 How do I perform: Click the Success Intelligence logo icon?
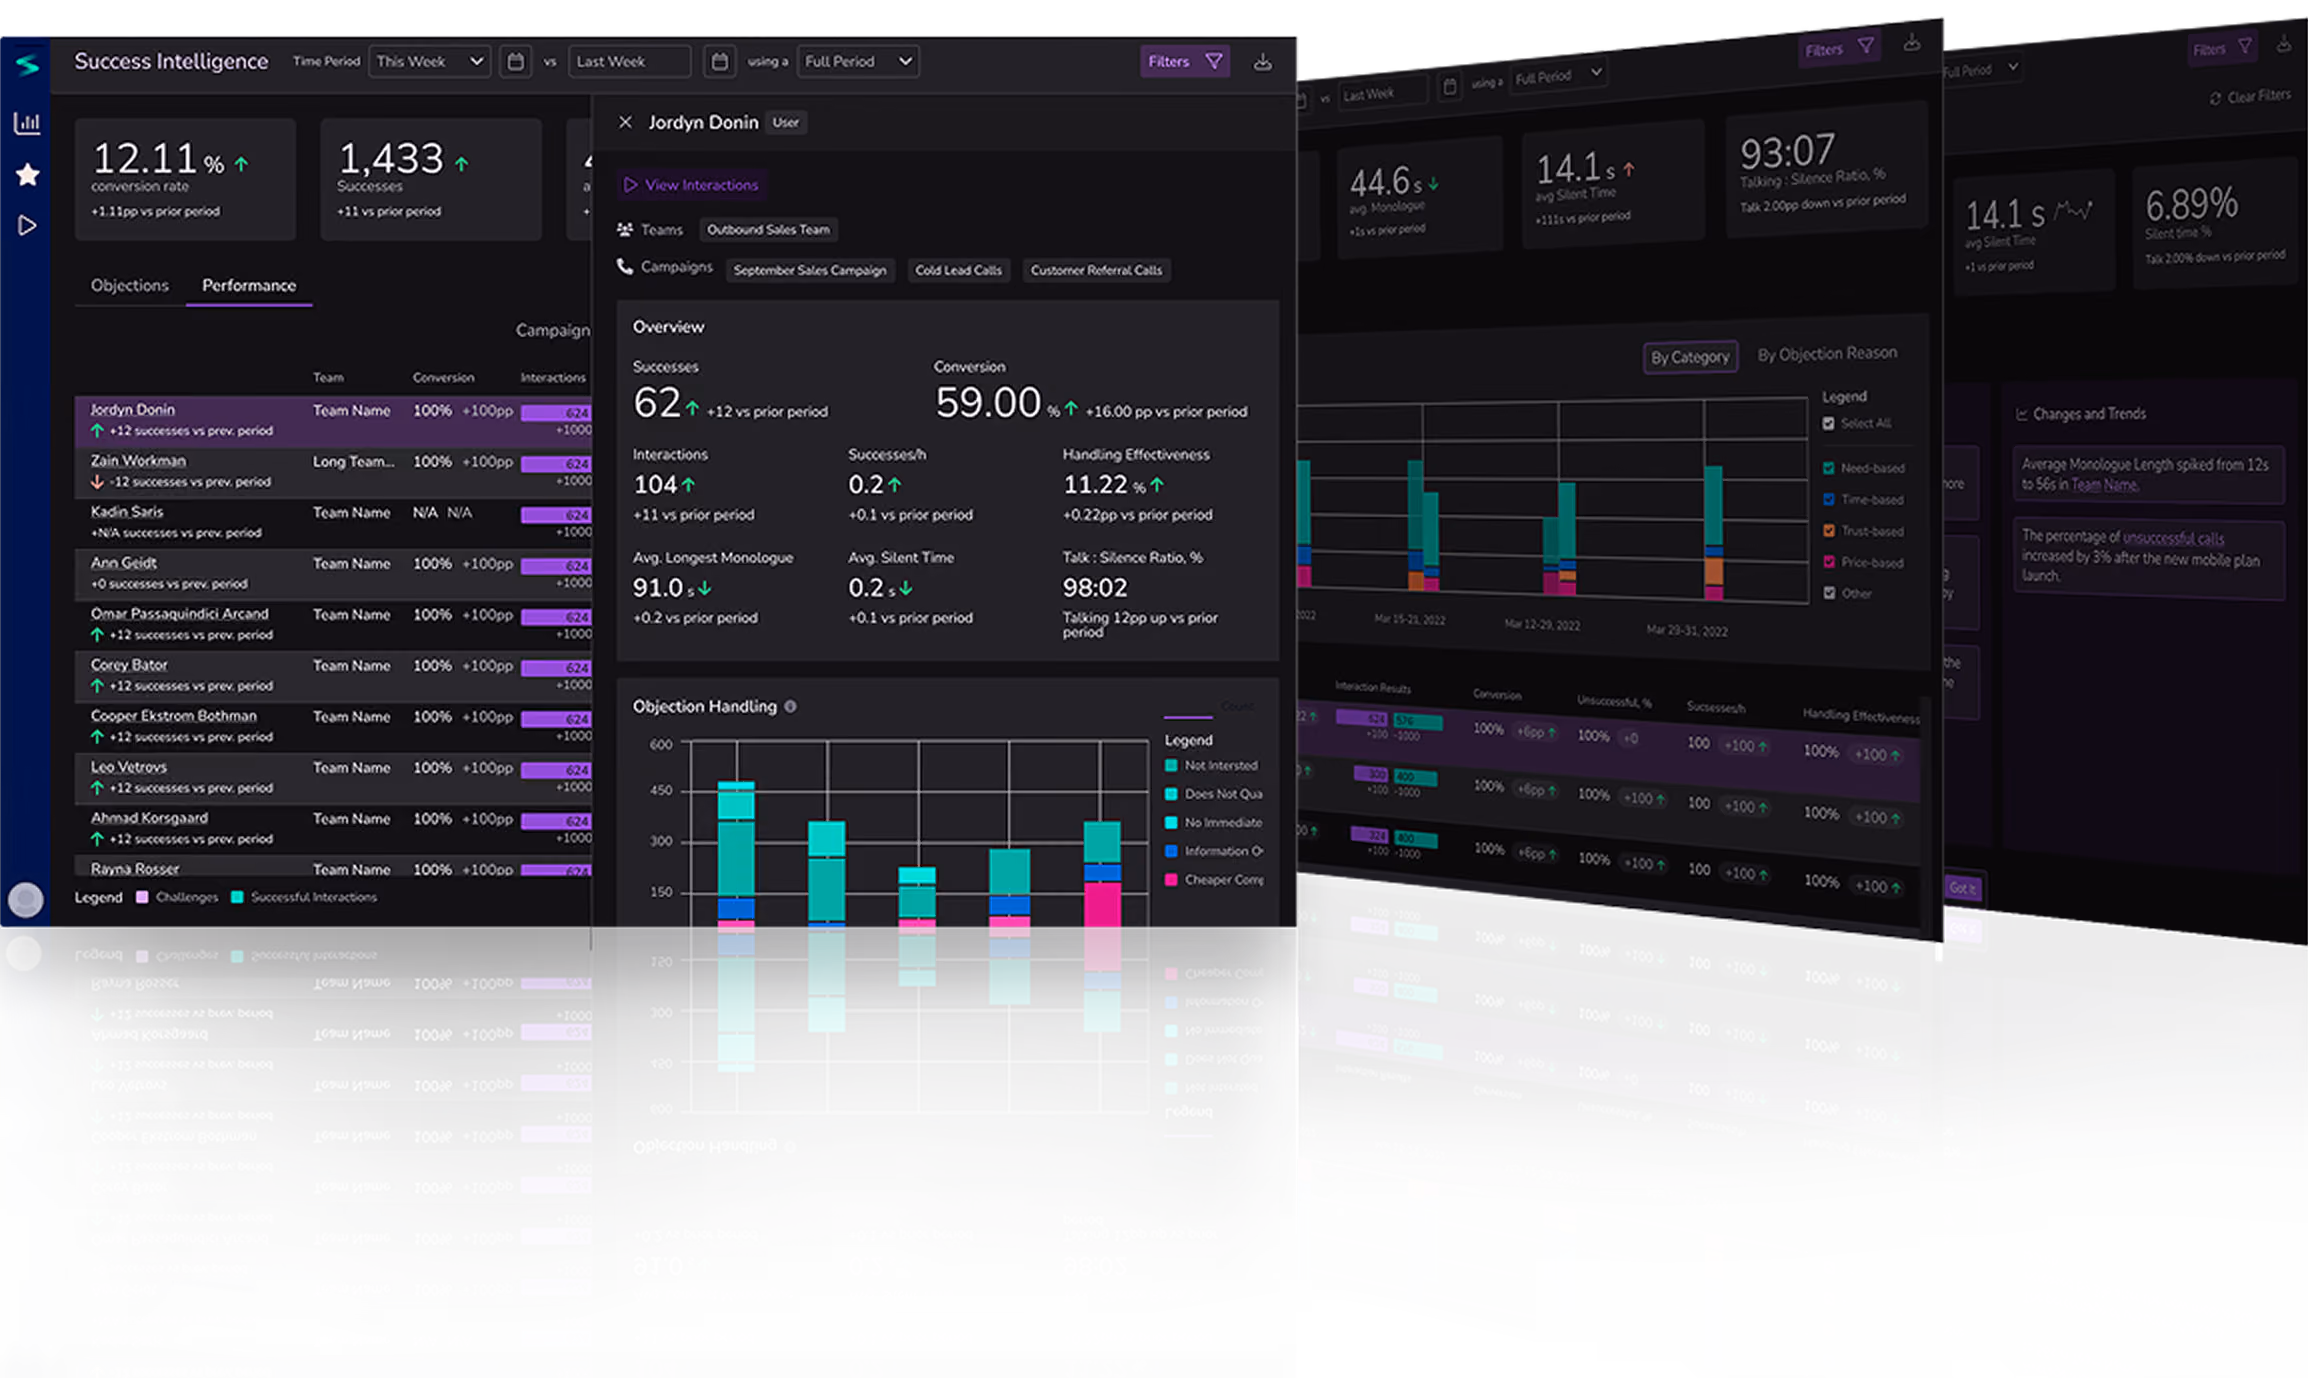tap(27, 63)
